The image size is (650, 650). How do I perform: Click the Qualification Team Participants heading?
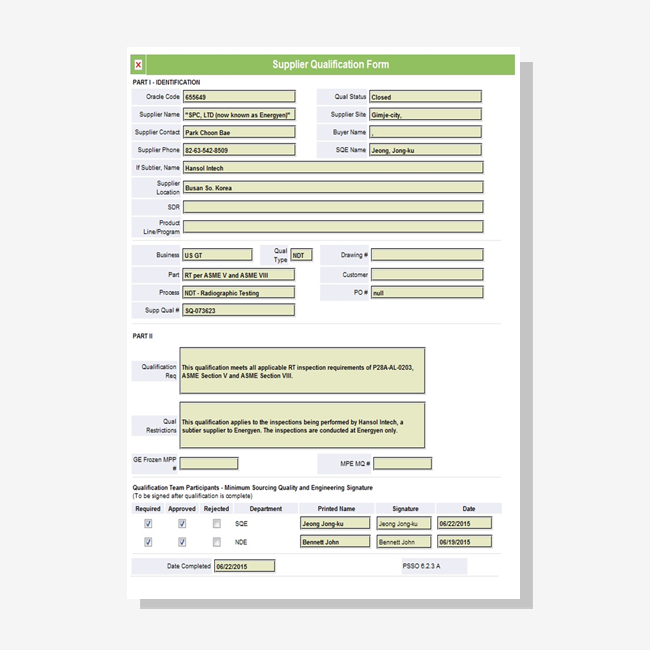pyautogui.click(x=252, y=488)
